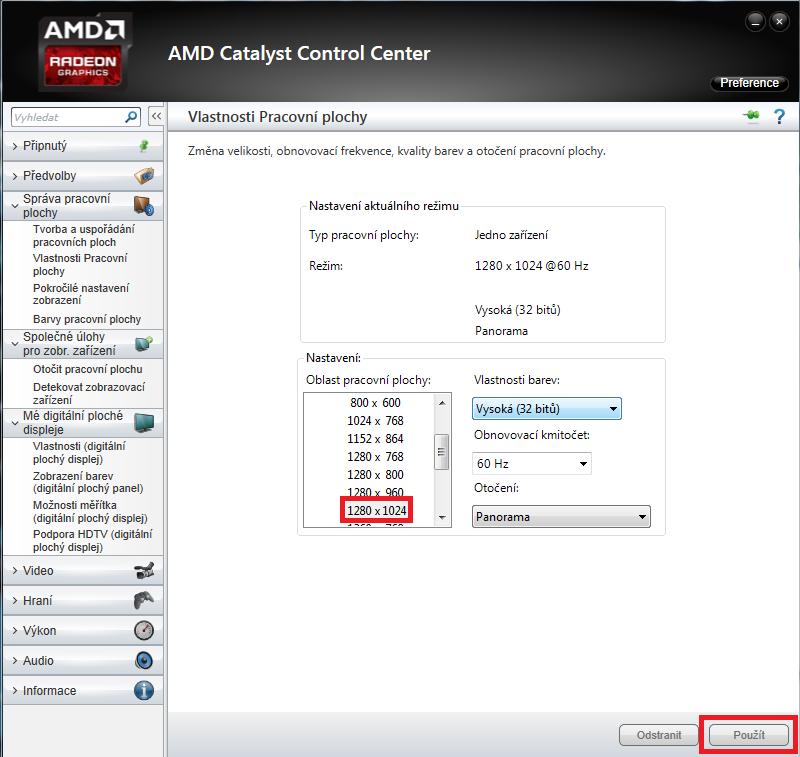Select resolution 1280 x 1024
This screenshot has width=800, height=757.
tap(377, 511)
